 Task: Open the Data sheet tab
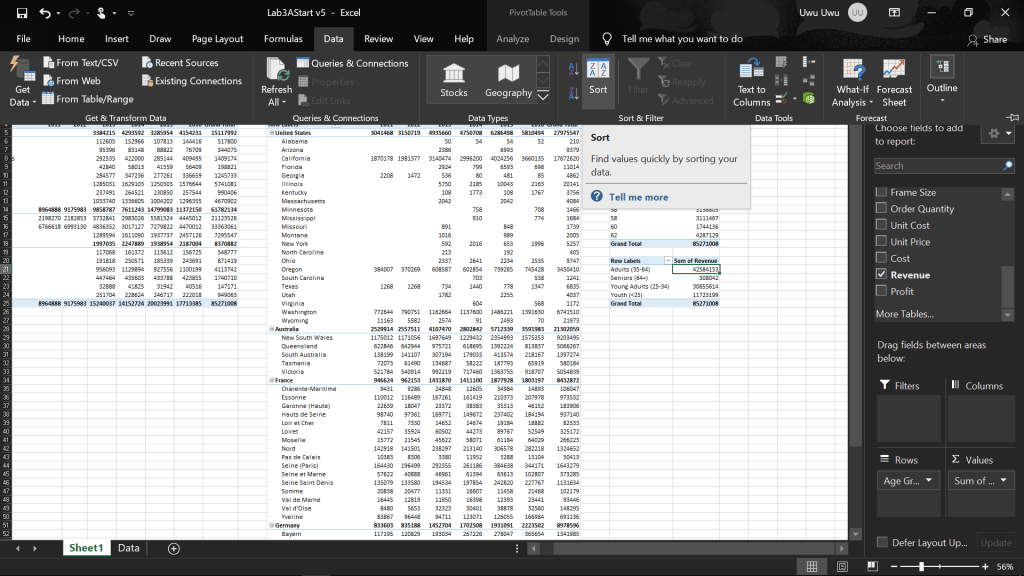pos(129,548)
